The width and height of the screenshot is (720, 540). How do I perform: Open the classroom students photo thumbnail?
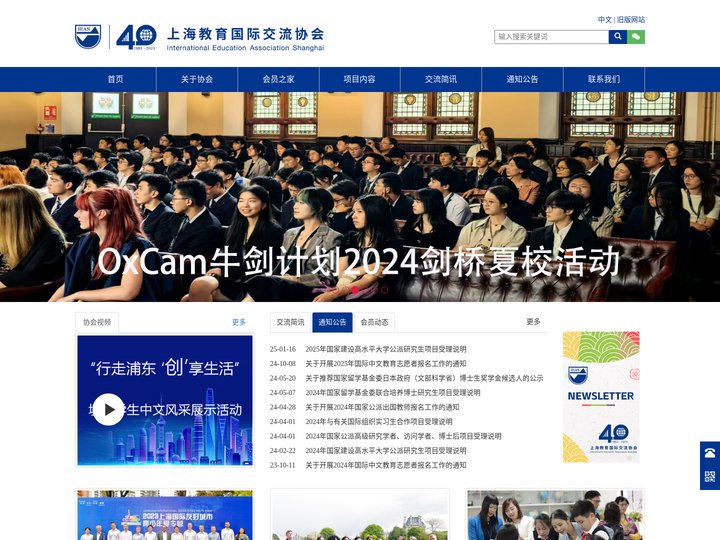(x=555, y=515)
